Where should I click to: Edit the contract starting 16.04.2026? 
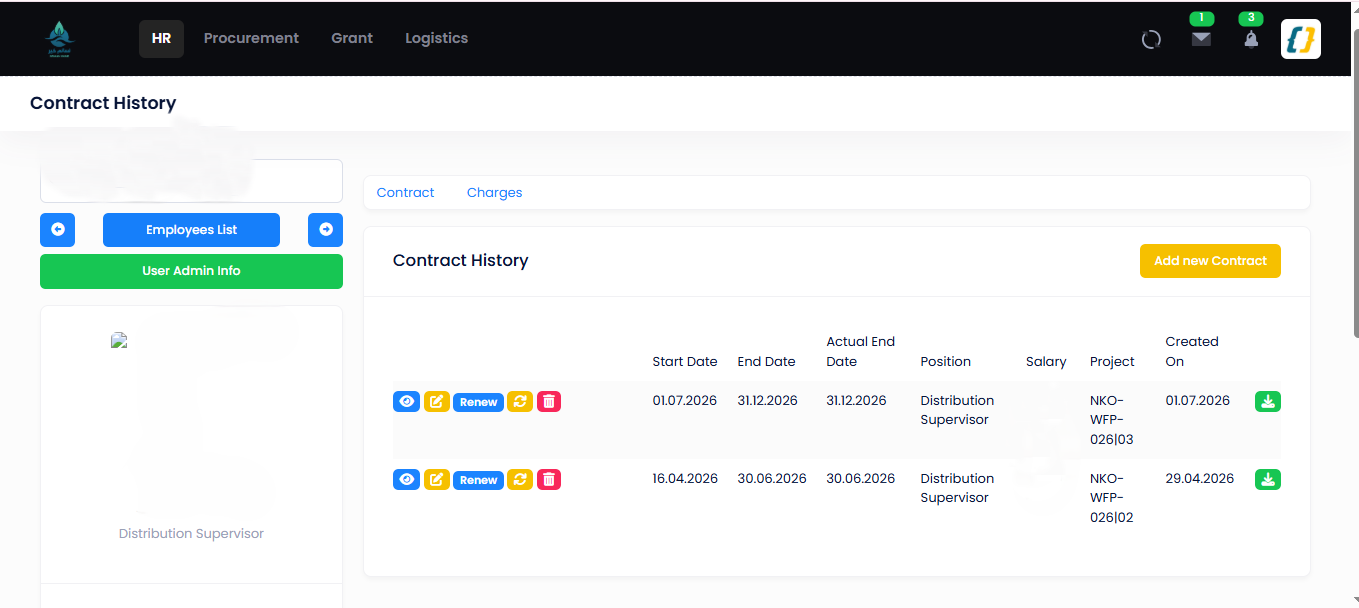click(x=437, y=479)
